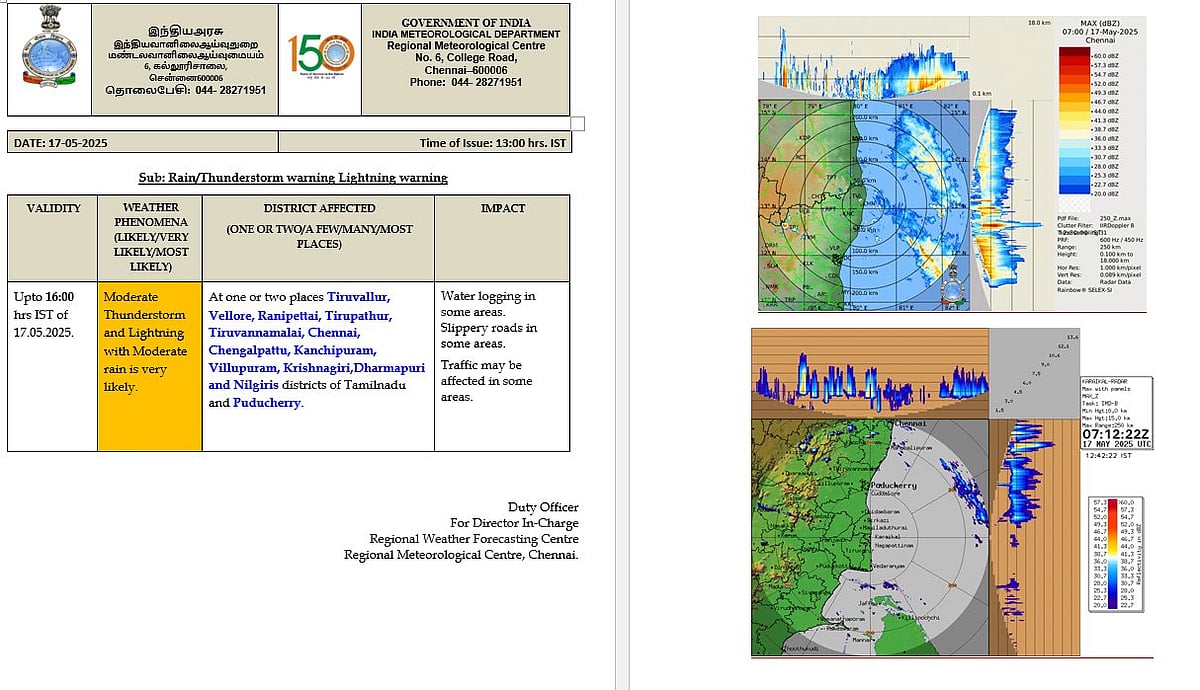1200x690 pixels.
Task: Click the underlined Rain/Thunderstorm warning subject line
Action: point(292,178)
